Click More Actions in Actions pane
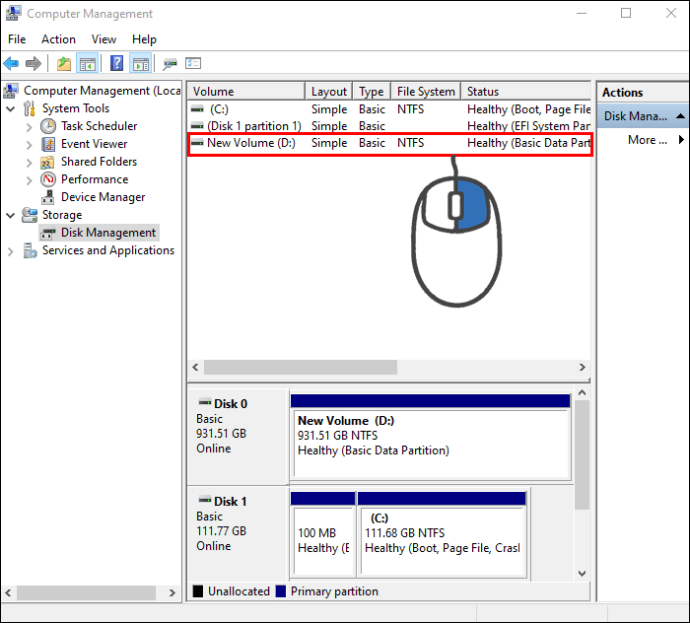The width and height of the screenshot is (690, 623). click(647, 140)
